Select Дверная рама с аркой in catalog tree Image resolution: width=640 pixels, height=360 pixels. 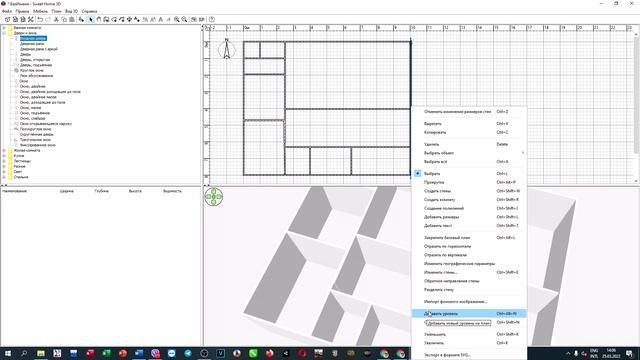pos(39,49)
